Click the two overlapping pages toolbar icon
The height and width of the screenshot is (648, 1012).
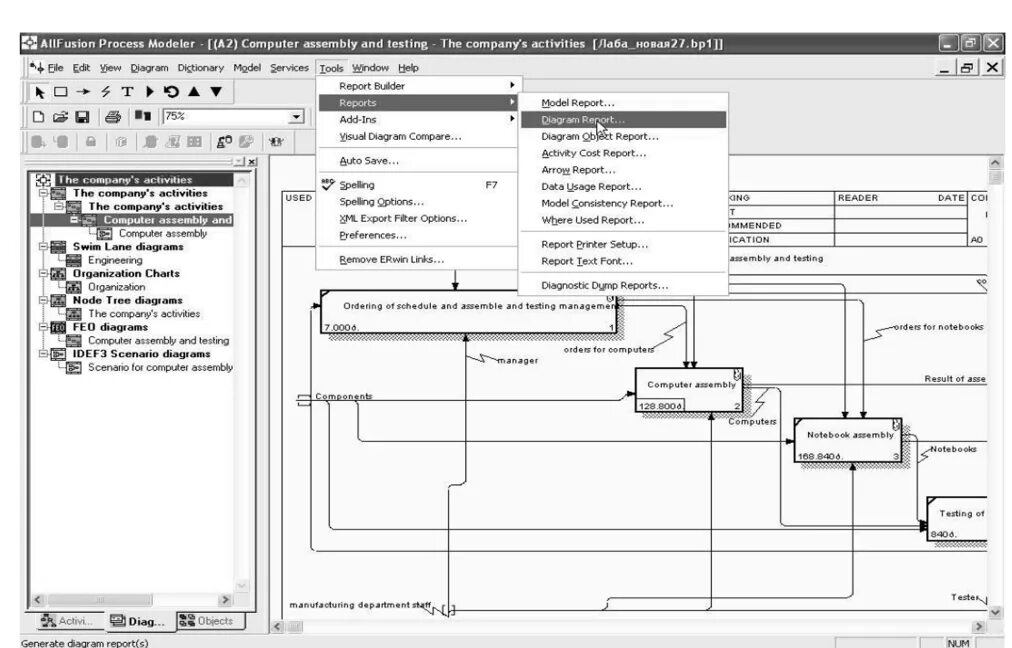(143, 116)
